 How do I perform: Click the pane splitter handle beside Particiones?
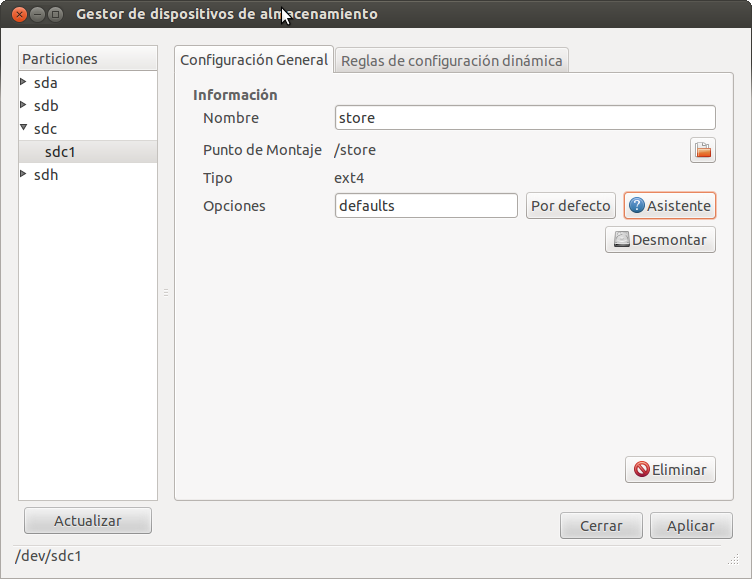(166, 292)
